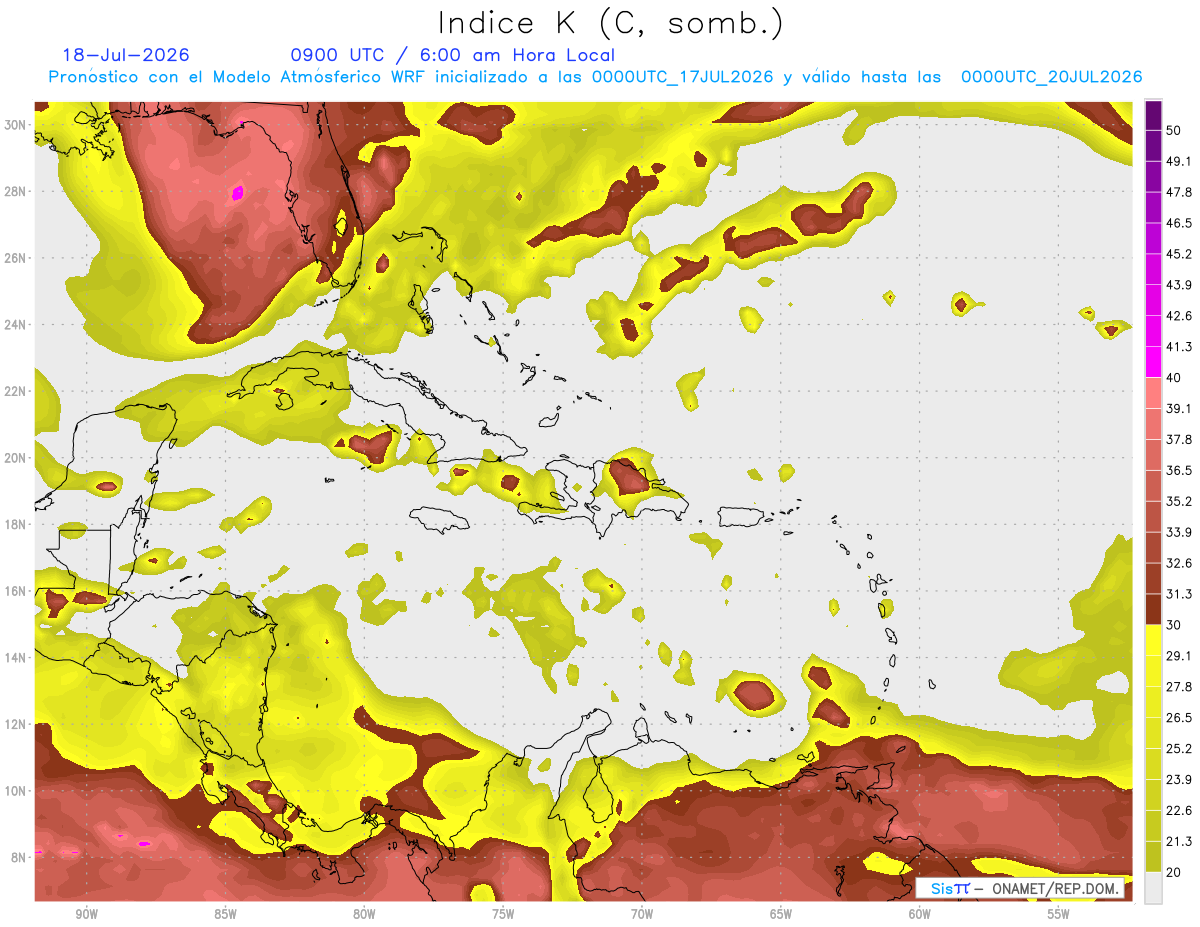The width and height of the screenshot is (1200, 927).
Task: Click the color scale value 23.9
Action: pyautogui.click(x=1179, y=779)
